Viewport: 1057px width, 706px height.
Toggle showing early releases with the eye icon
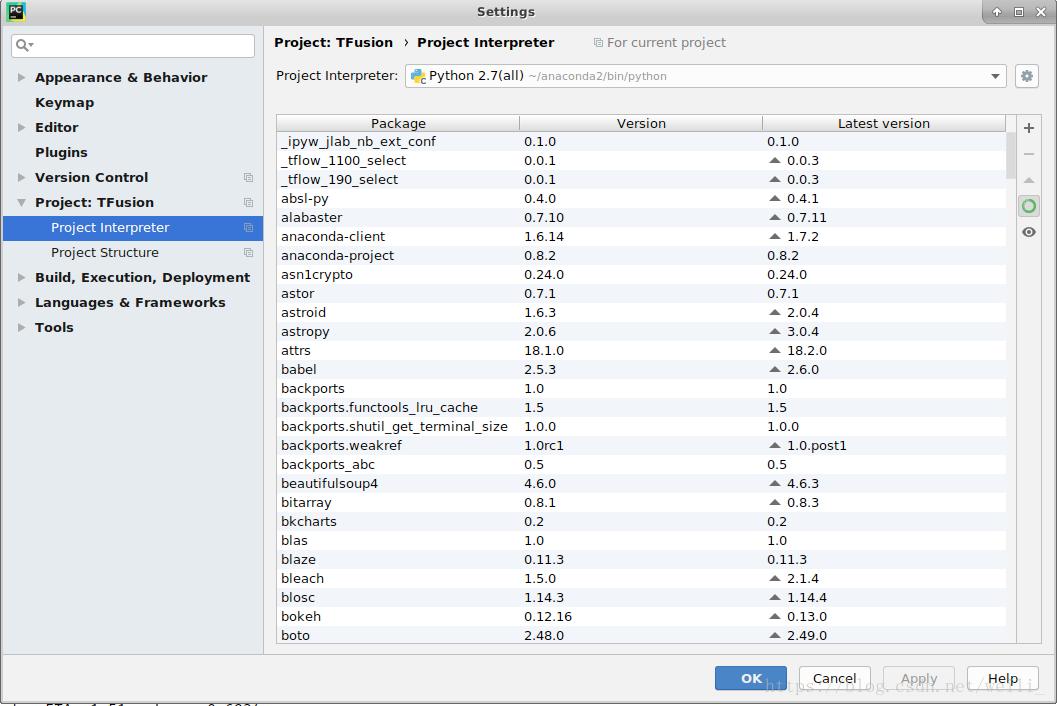(1029, 232)
